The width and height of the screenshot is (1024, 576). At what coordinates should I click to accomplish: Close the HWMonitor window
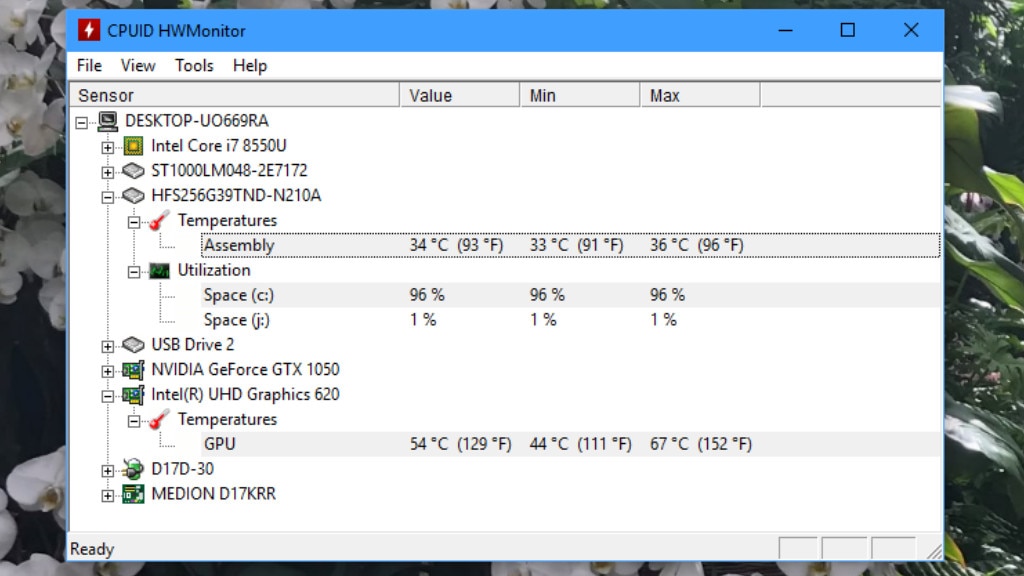coord(911,30)
